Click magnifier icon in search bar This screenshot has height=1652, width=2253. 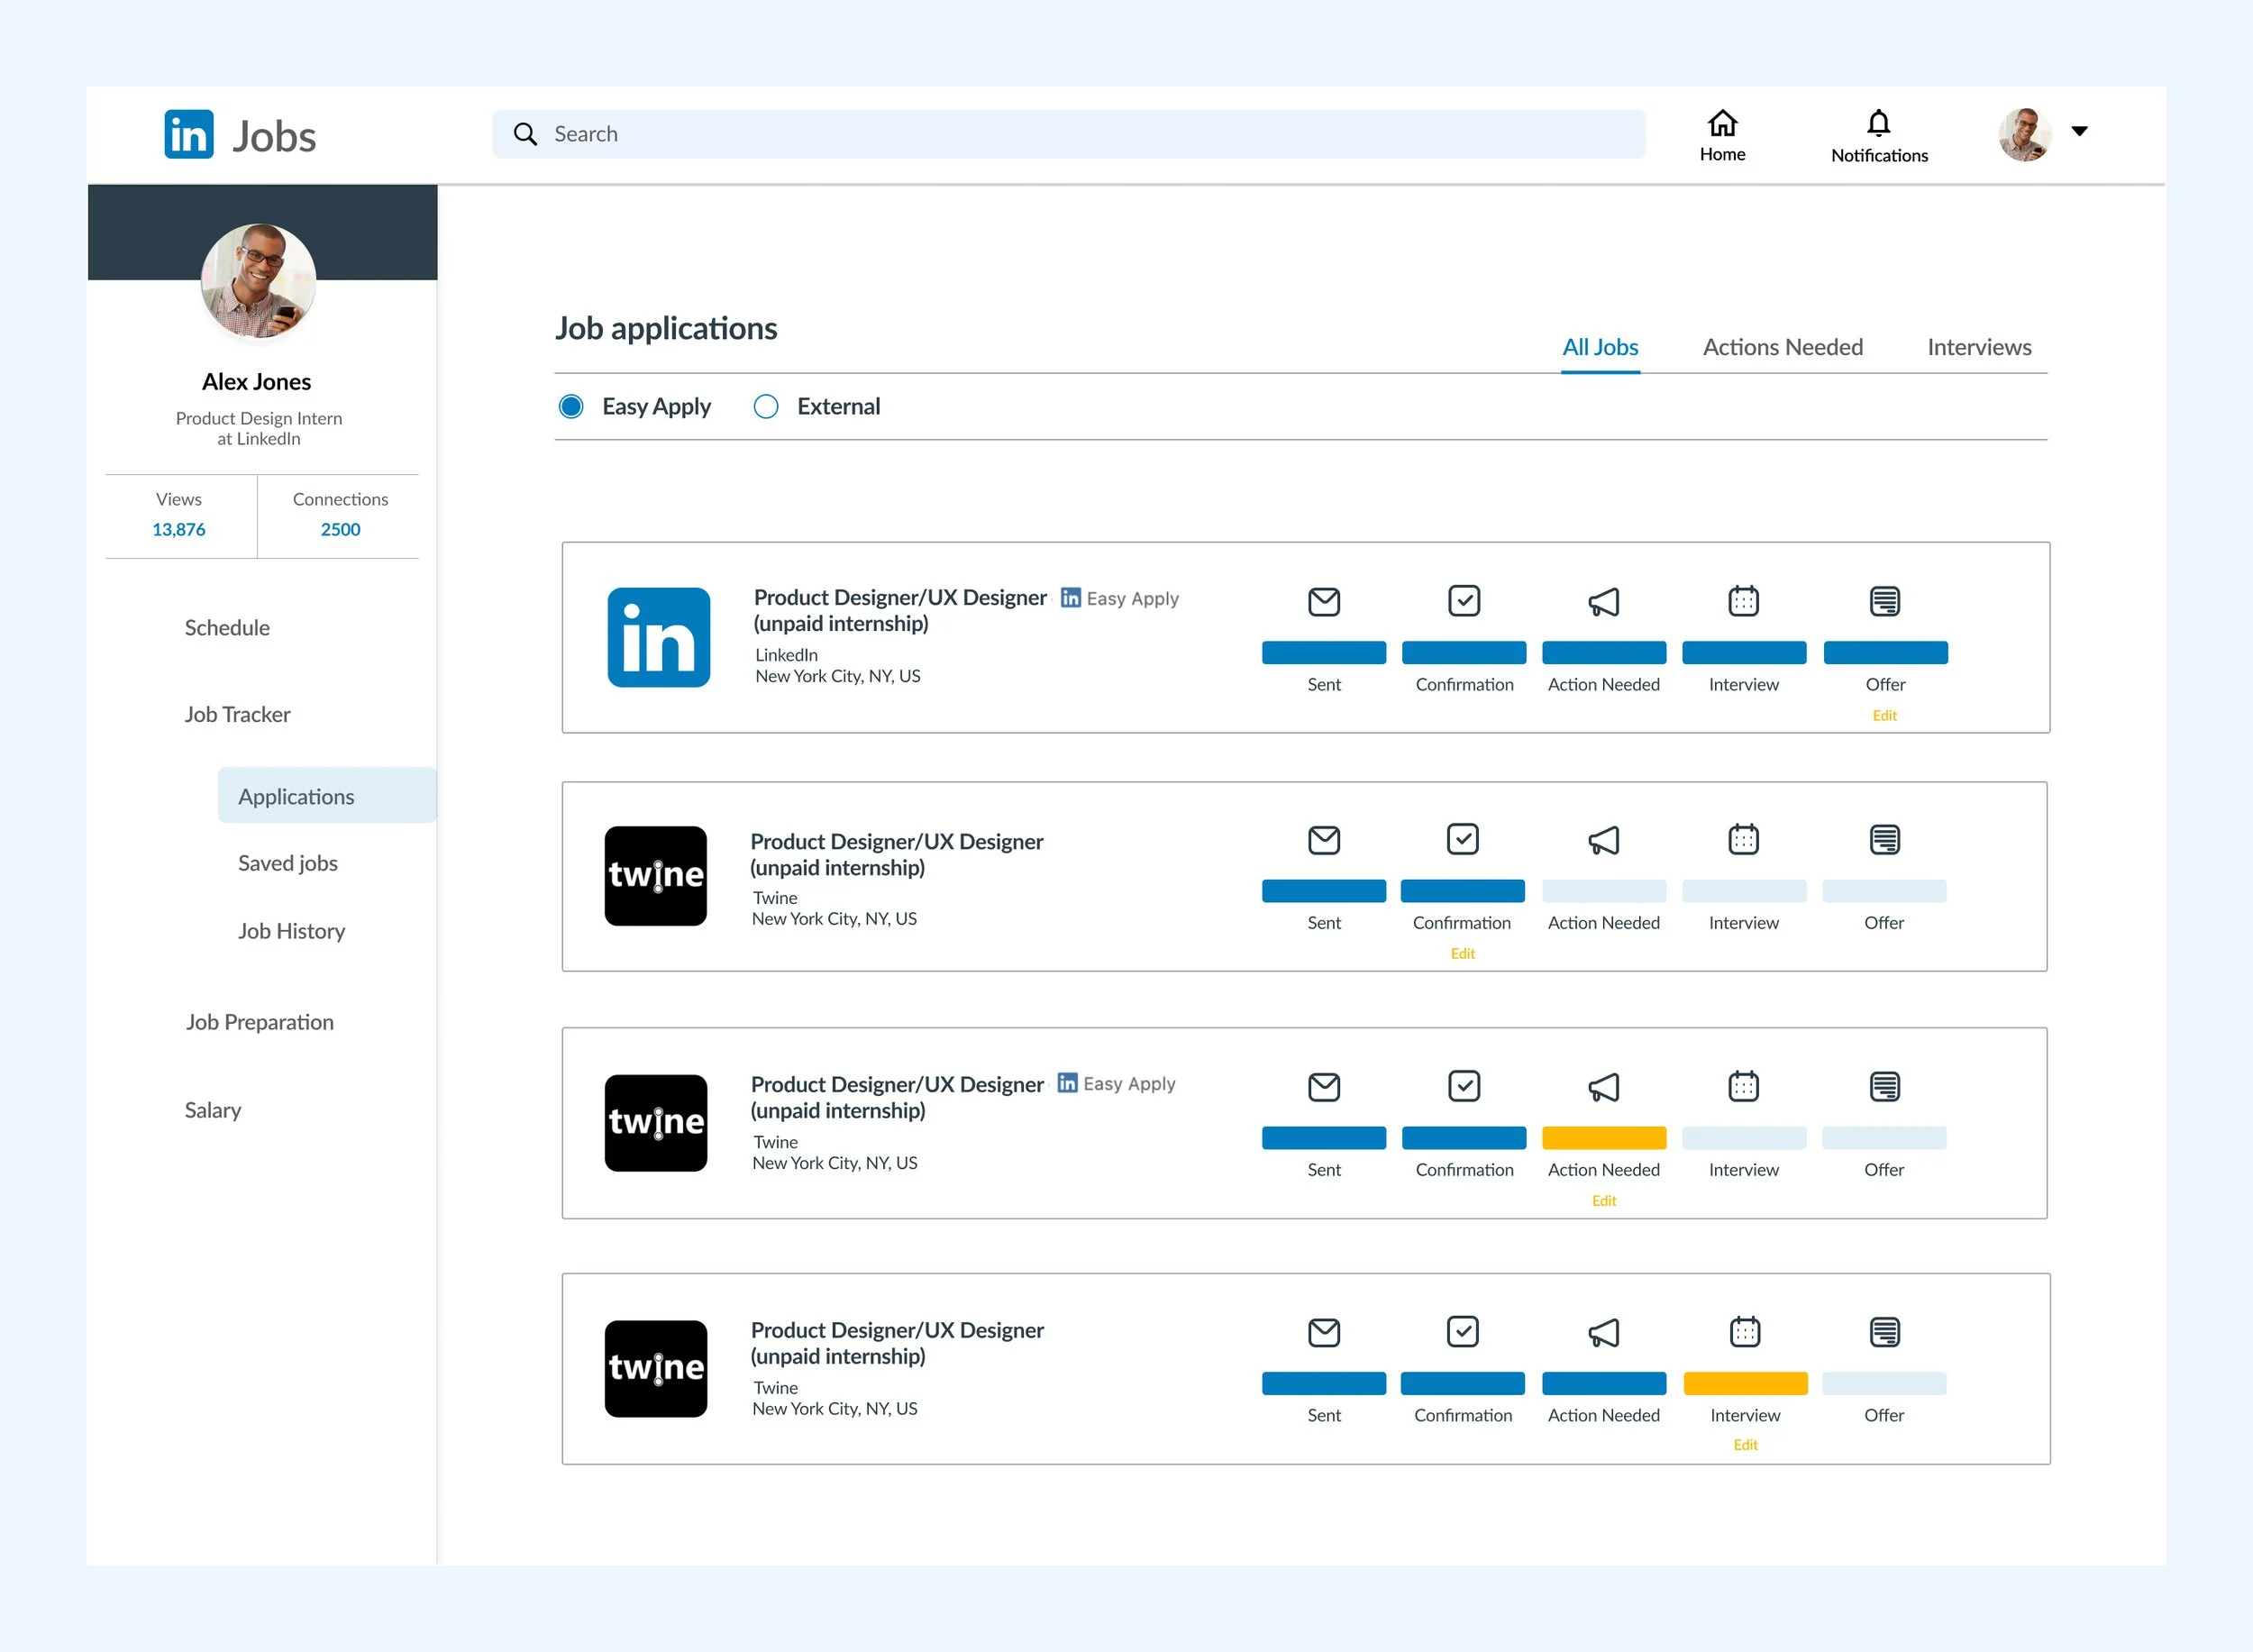tap(525, 134)
